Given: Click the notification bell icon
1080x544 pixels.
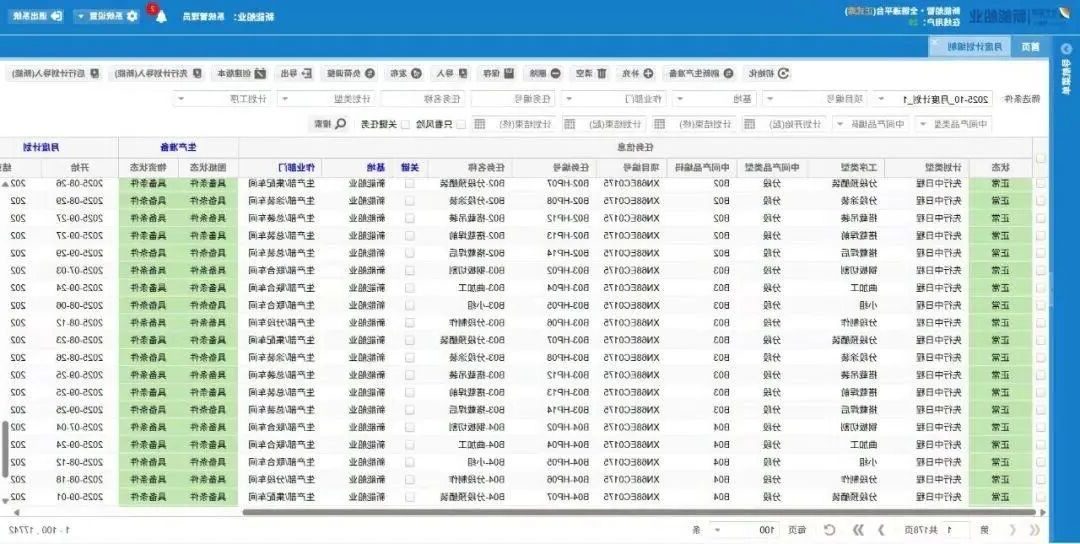Looking at the screenshot, I should pyautogui.click(x=160, y=16).
